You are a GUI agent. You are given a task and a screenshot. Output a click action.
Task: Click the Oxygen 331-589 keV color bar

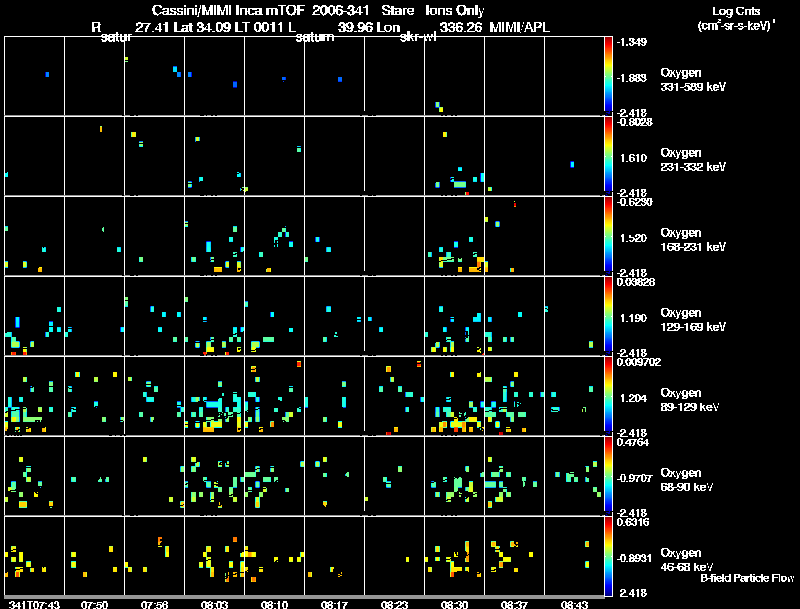pyautogui.click(x=608, y=74)
